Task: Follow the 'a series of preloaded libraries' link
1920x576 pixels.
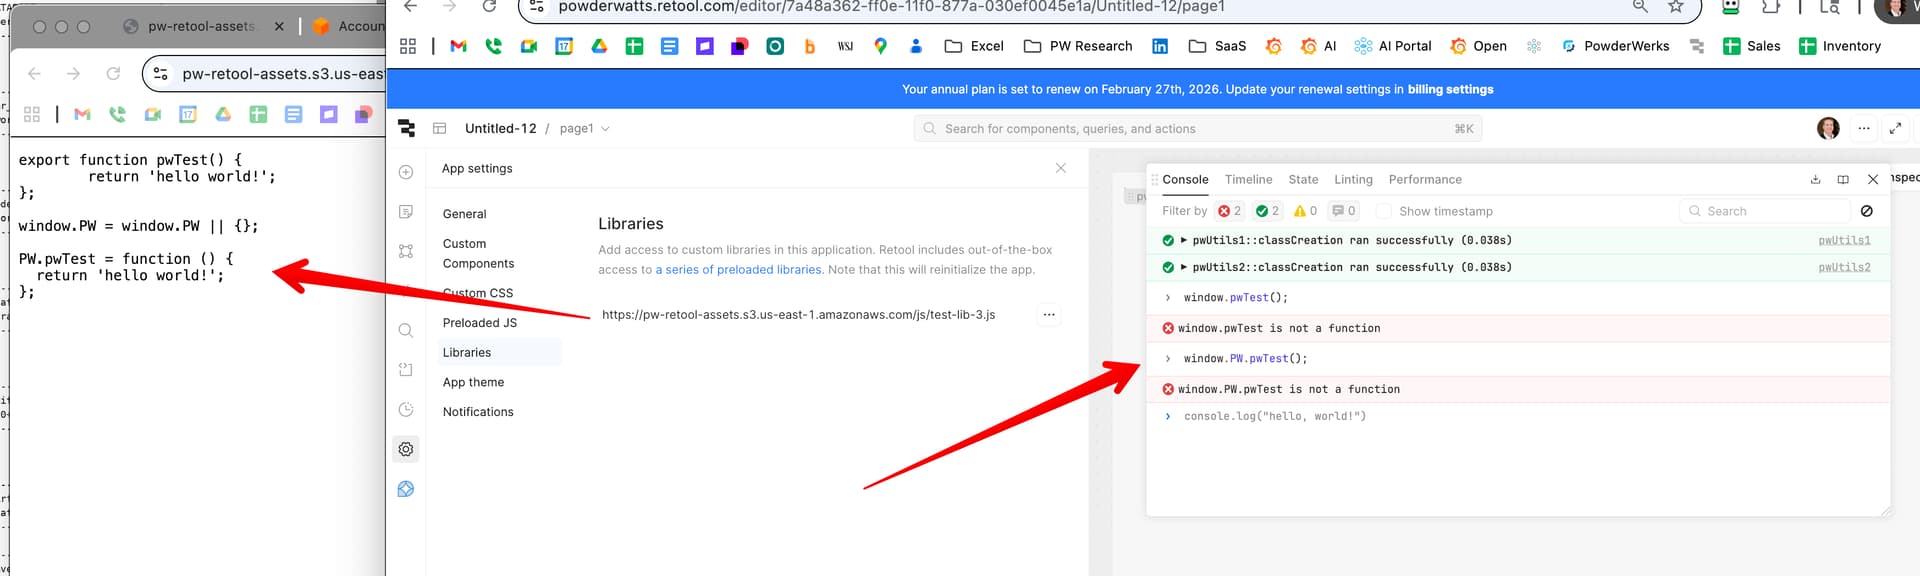Action: (738, 270)
